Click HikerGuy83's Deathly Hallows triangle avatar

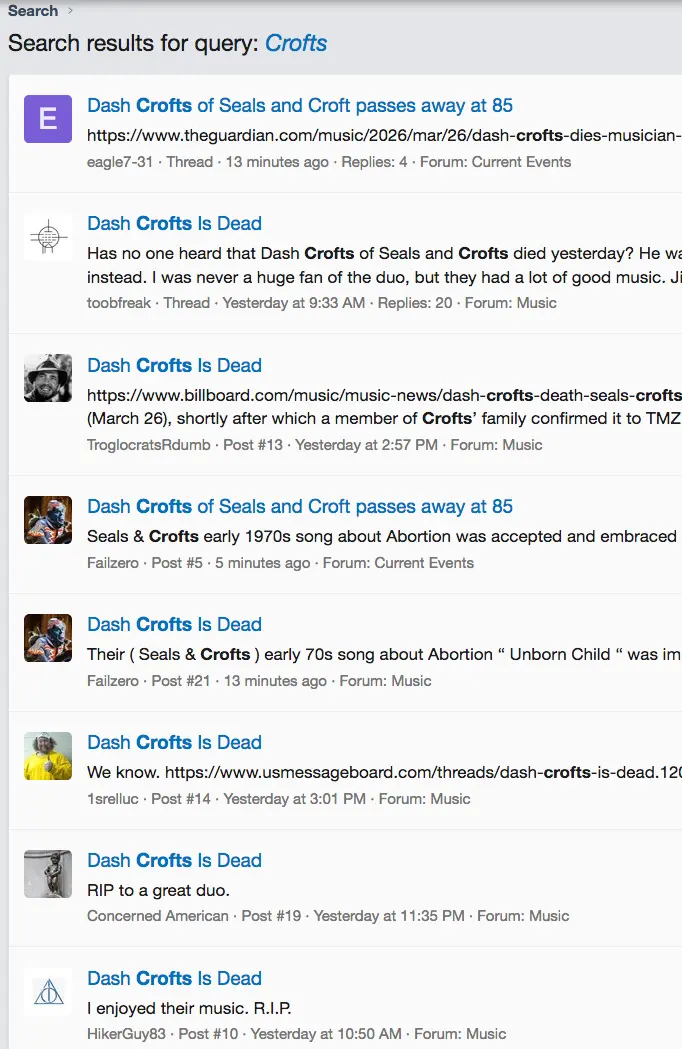(47, 992)
